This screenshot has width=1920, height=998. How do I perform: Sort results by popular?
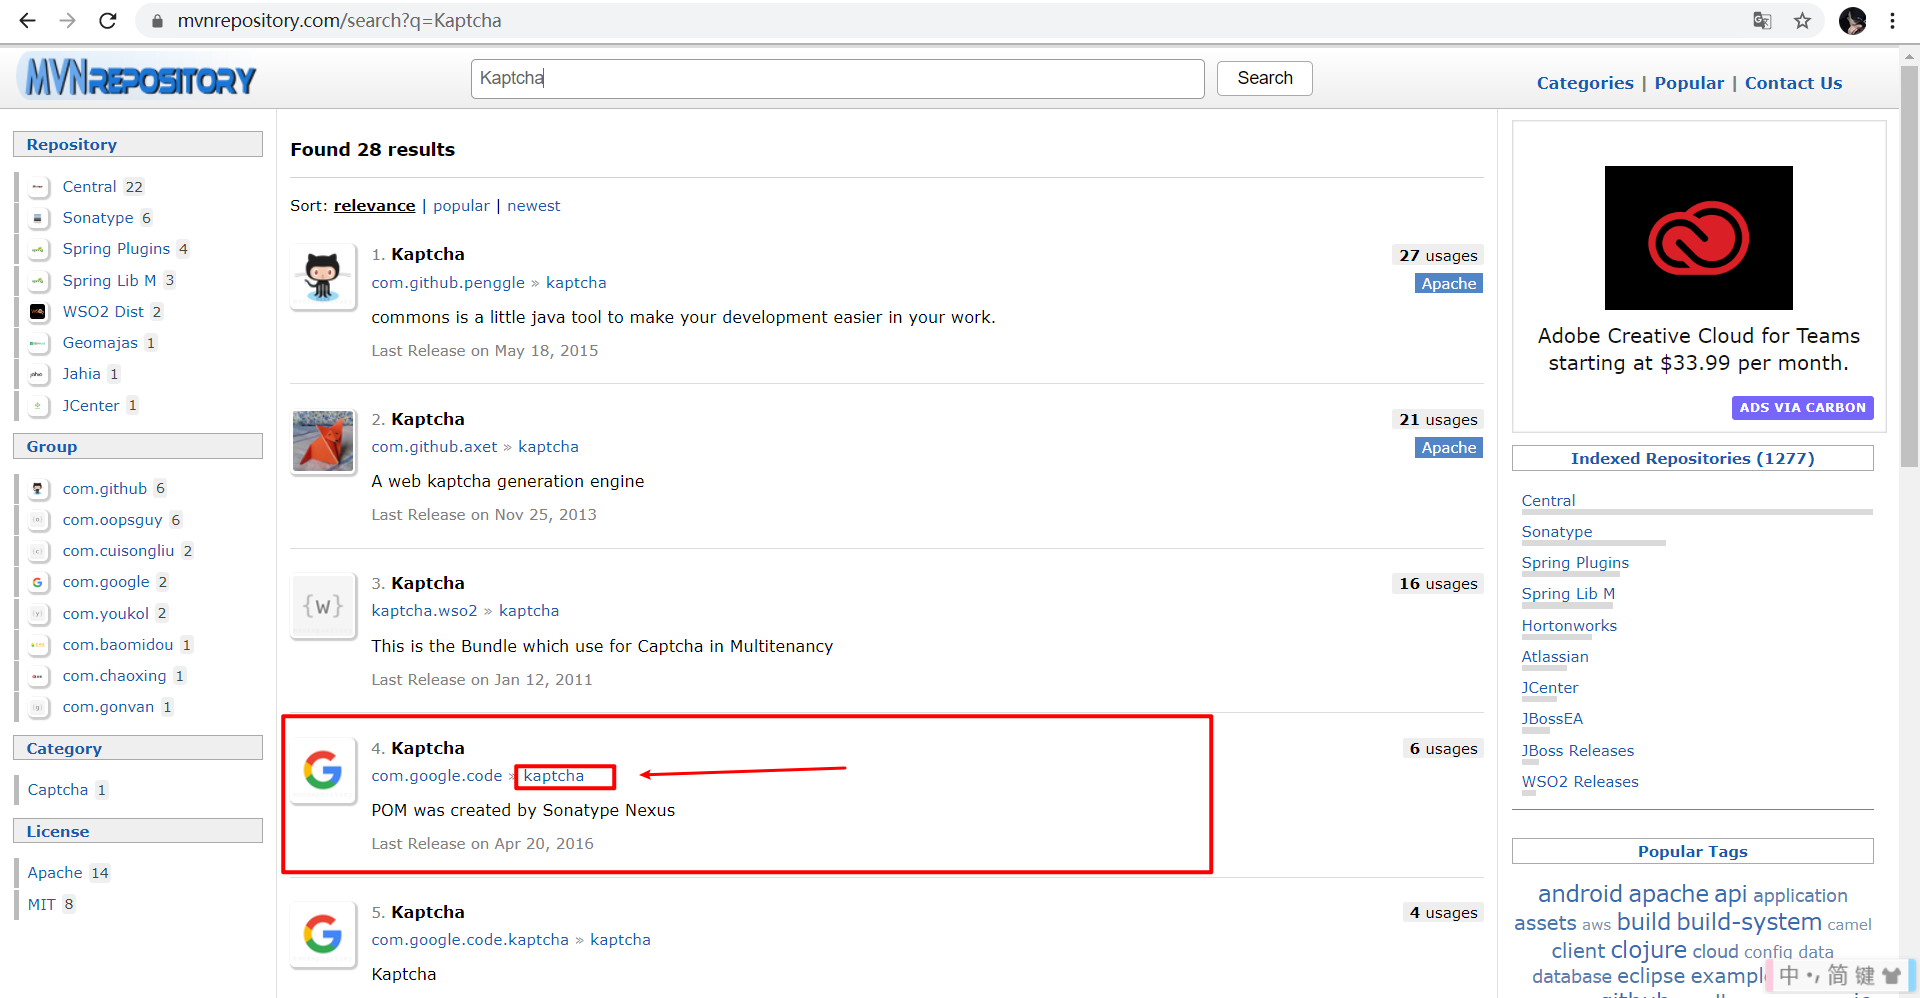point(461,206)
